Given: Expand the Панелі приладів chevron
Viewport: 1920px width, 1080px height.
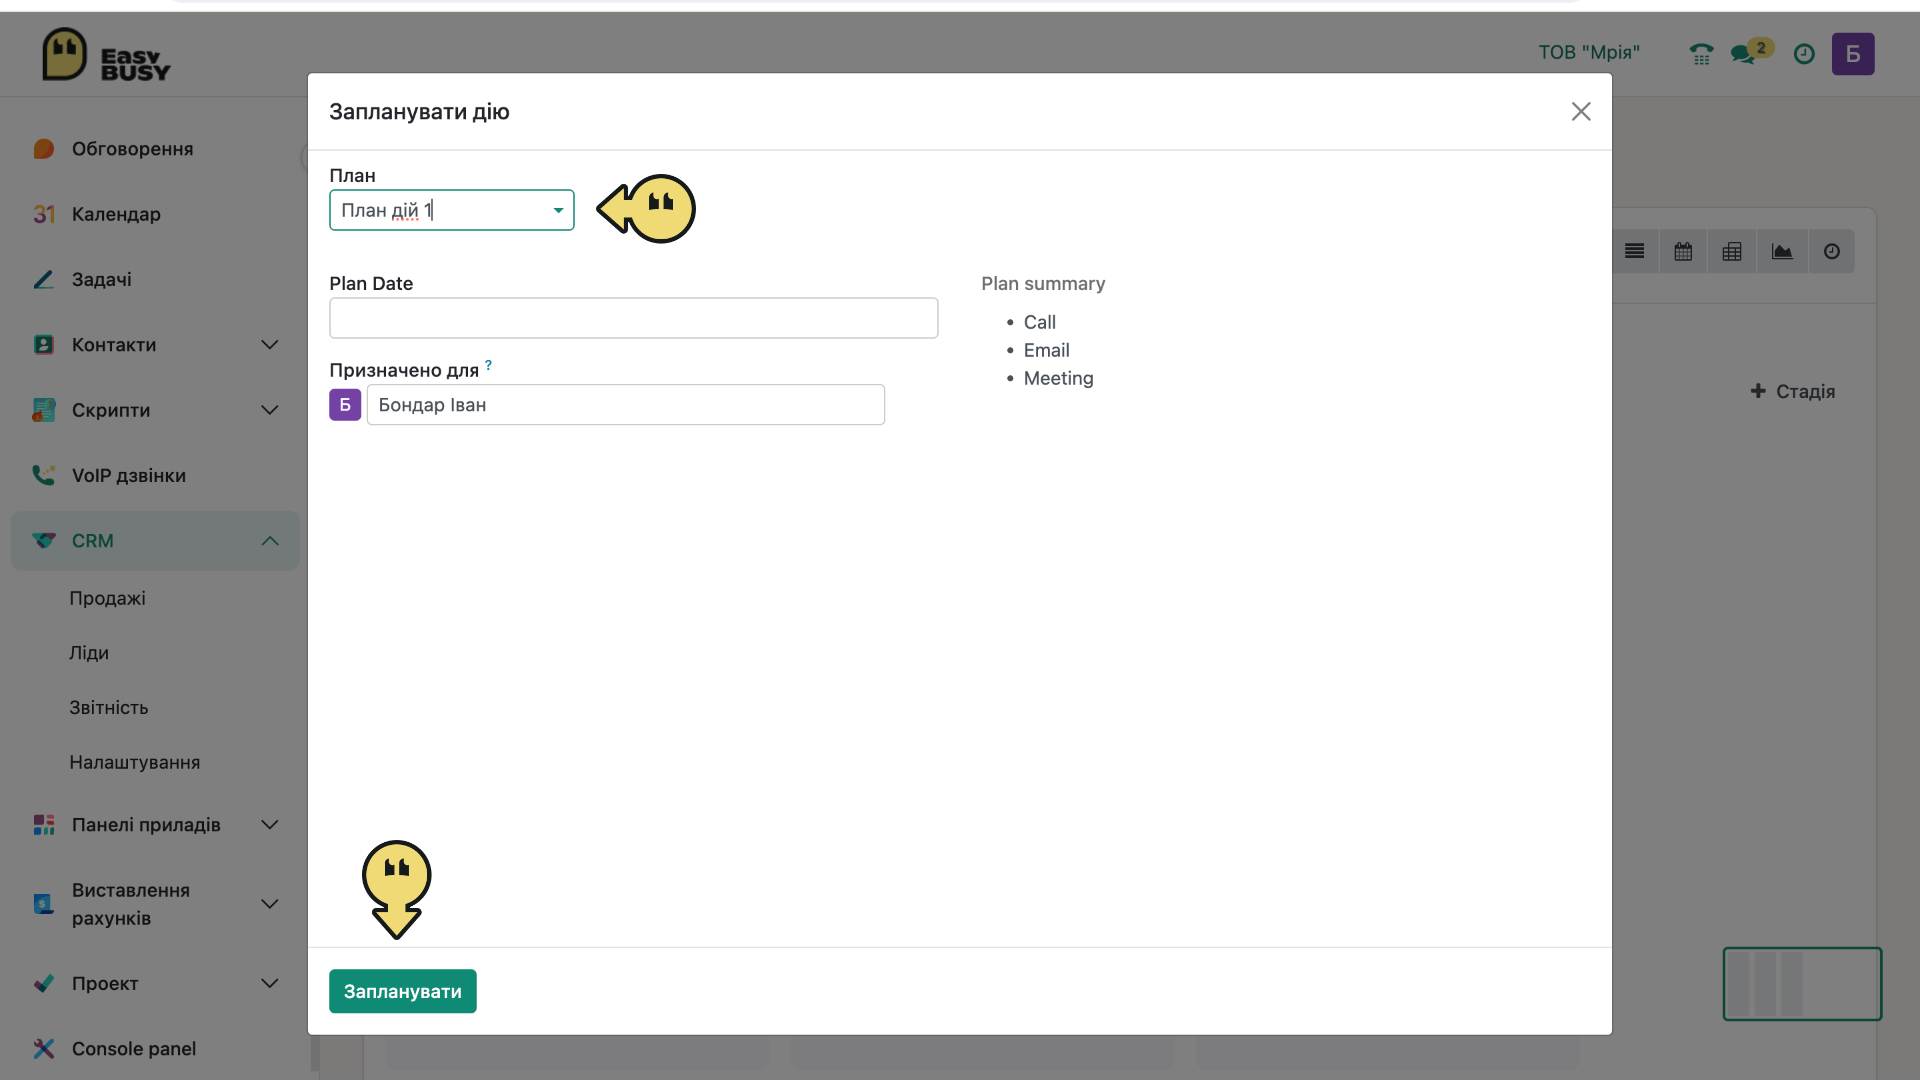Looking at the screenshot, I should pyautogui.click(x=269, y=825).
